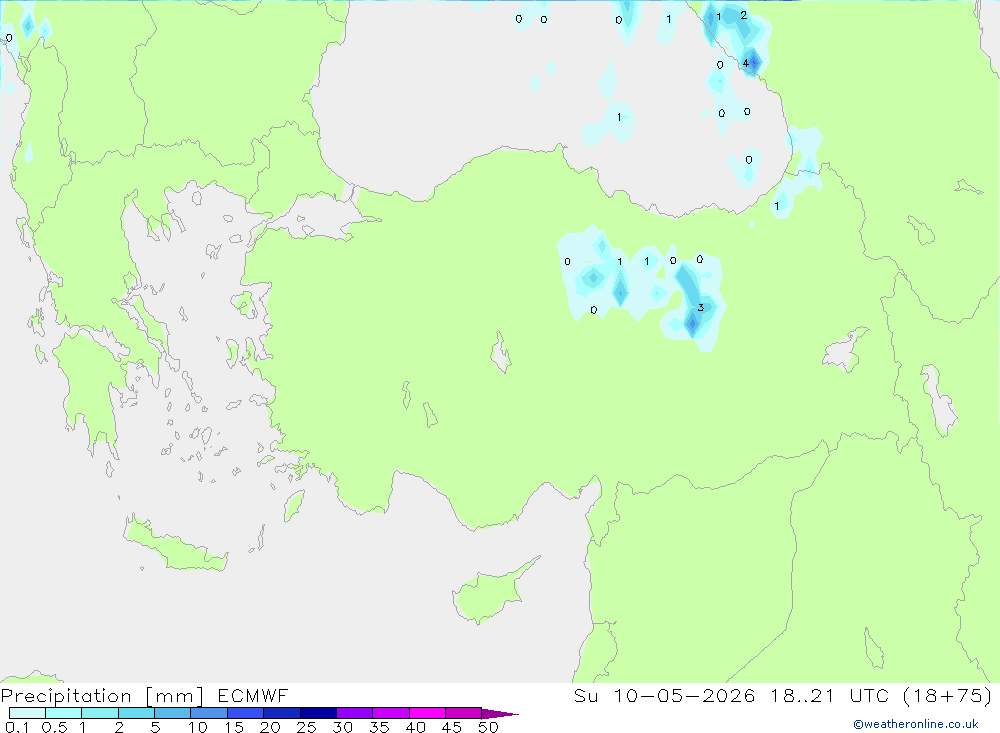Click the 'Su' weekday abbreviation
The image size is (1000, 733).
click(x=585, y=695)
